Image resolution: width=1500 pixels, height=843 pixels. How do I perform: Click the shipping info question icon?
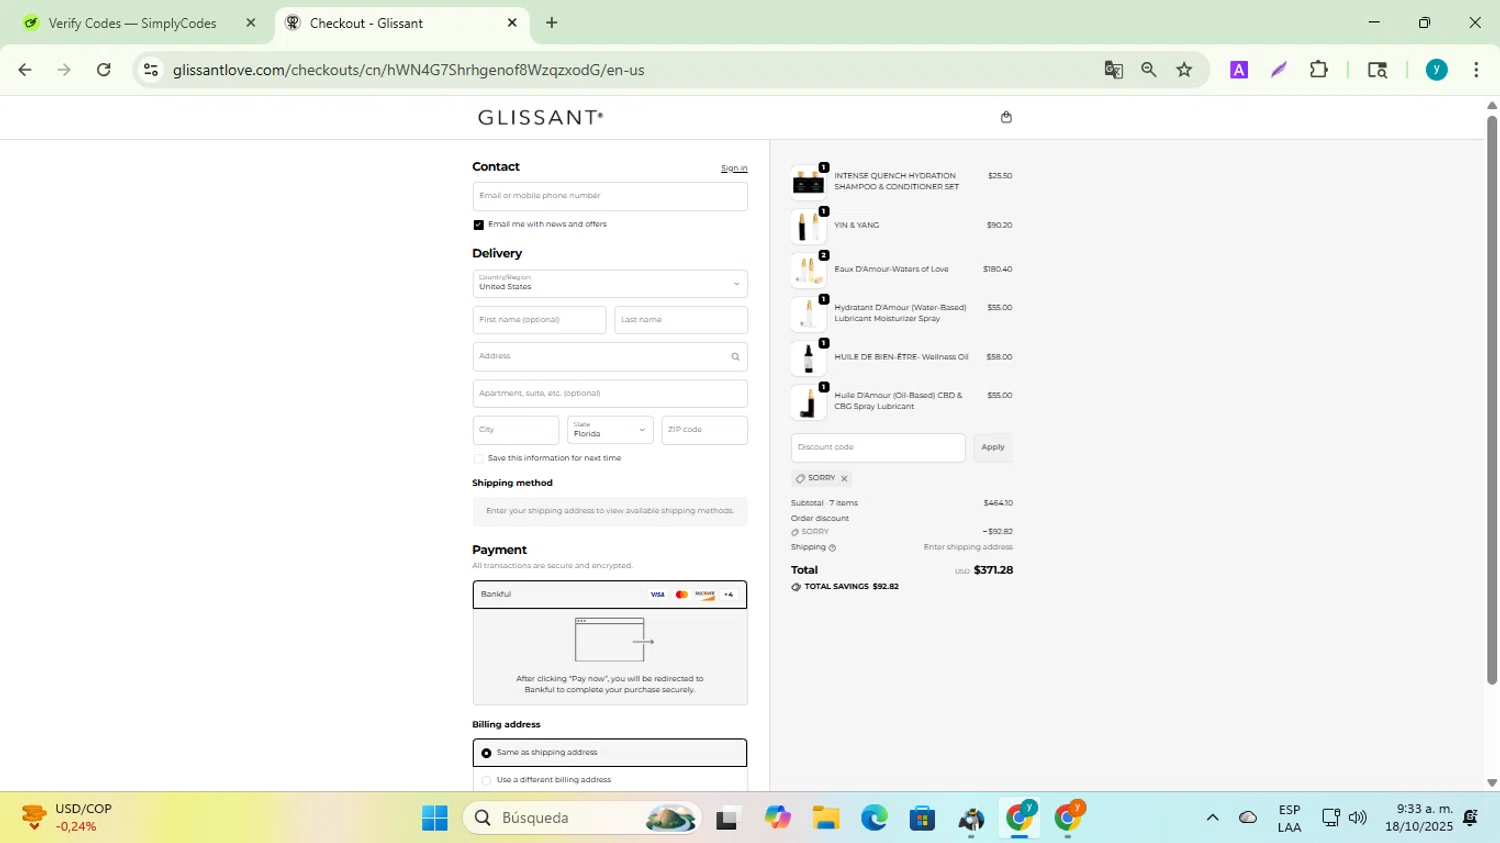[832, 548]
